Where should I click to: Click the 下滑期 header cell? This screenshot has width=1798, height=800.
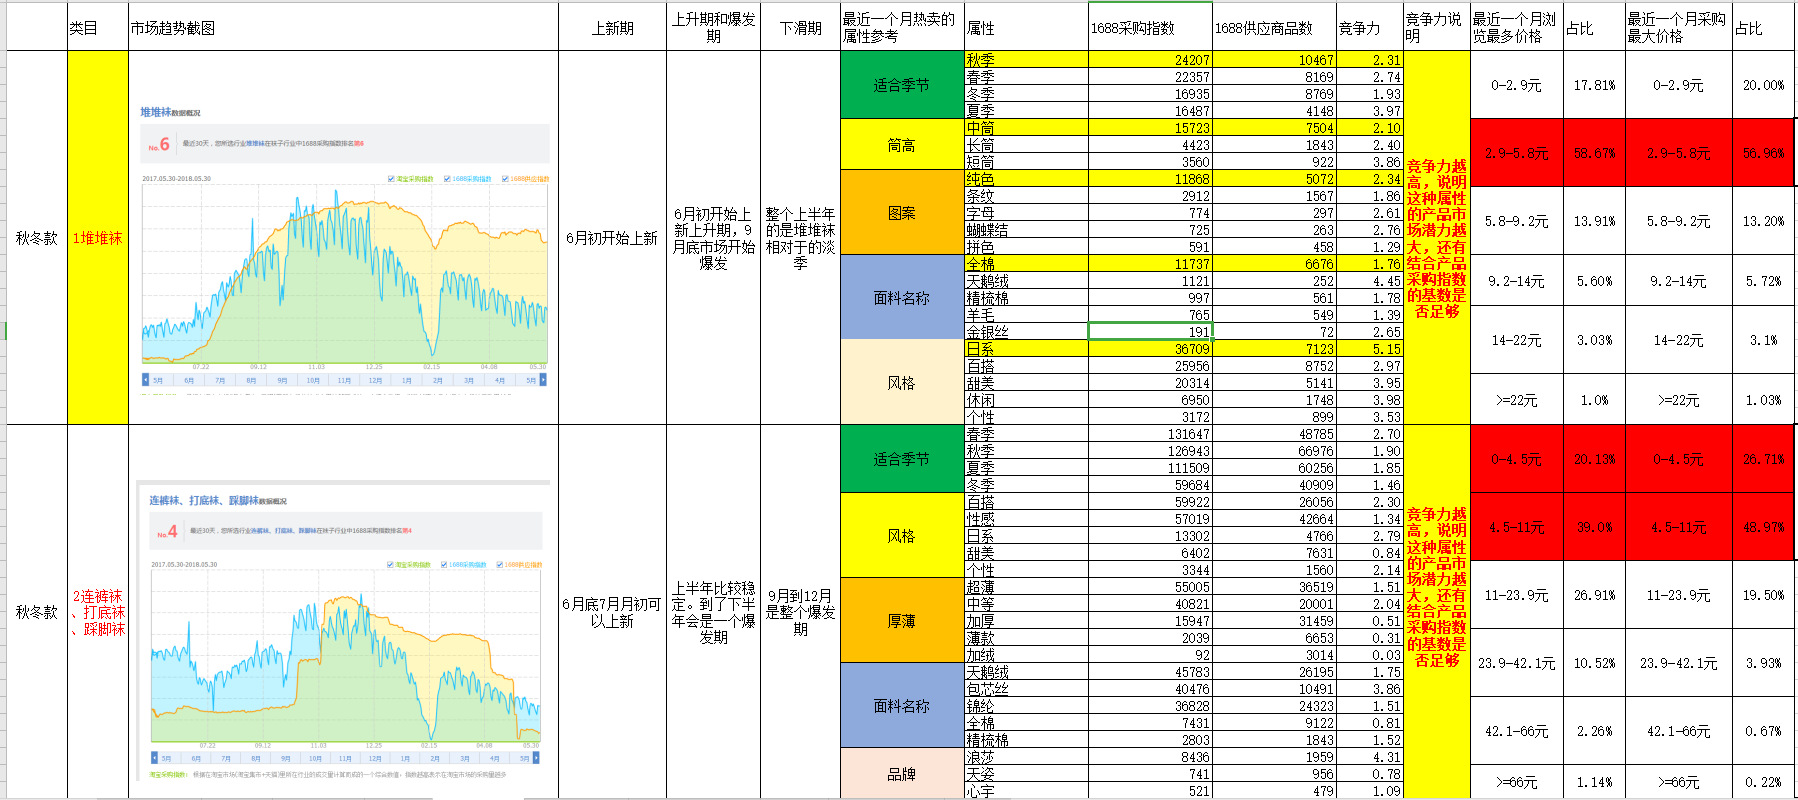coord(800,27)
